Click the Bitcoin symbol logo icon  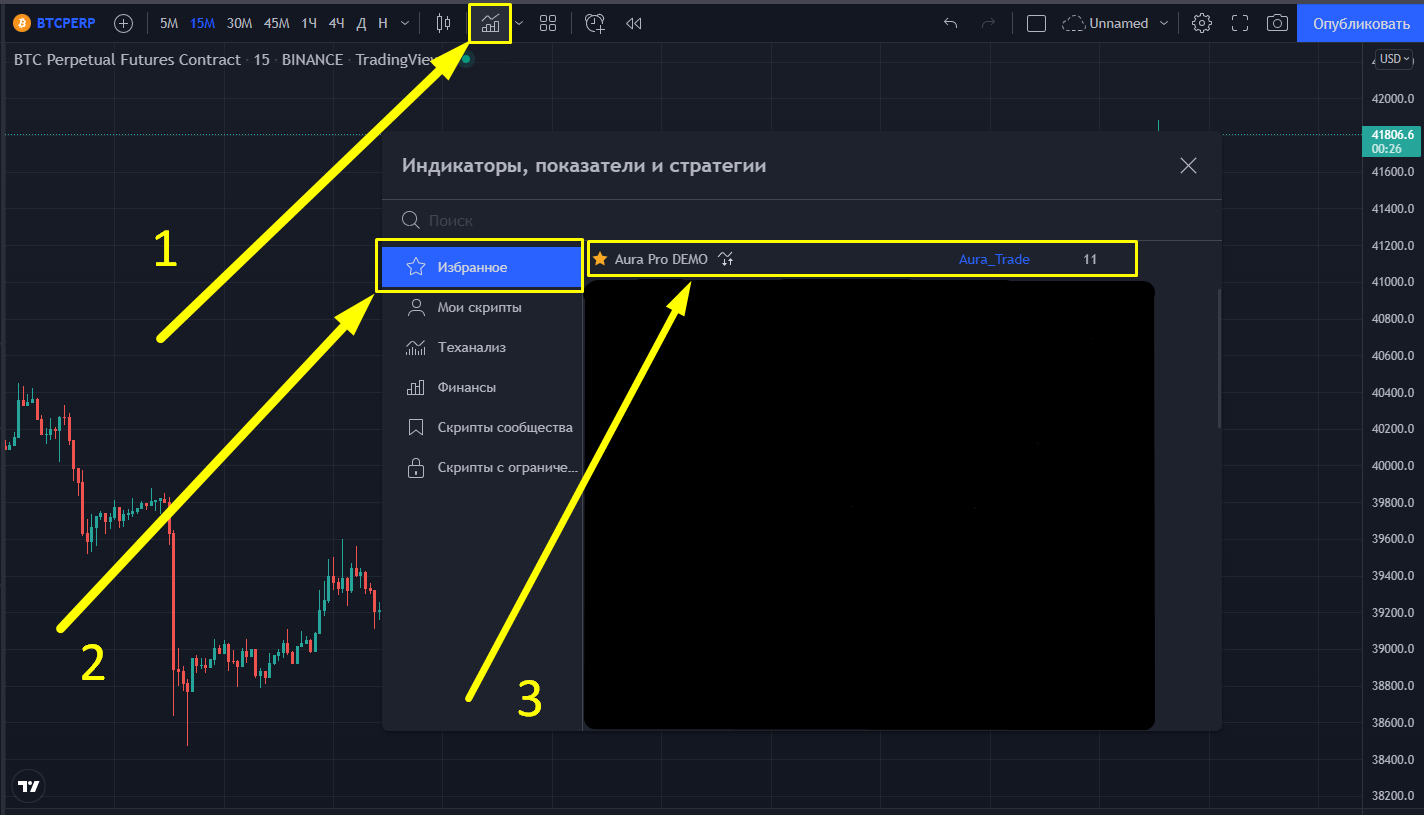21,23
